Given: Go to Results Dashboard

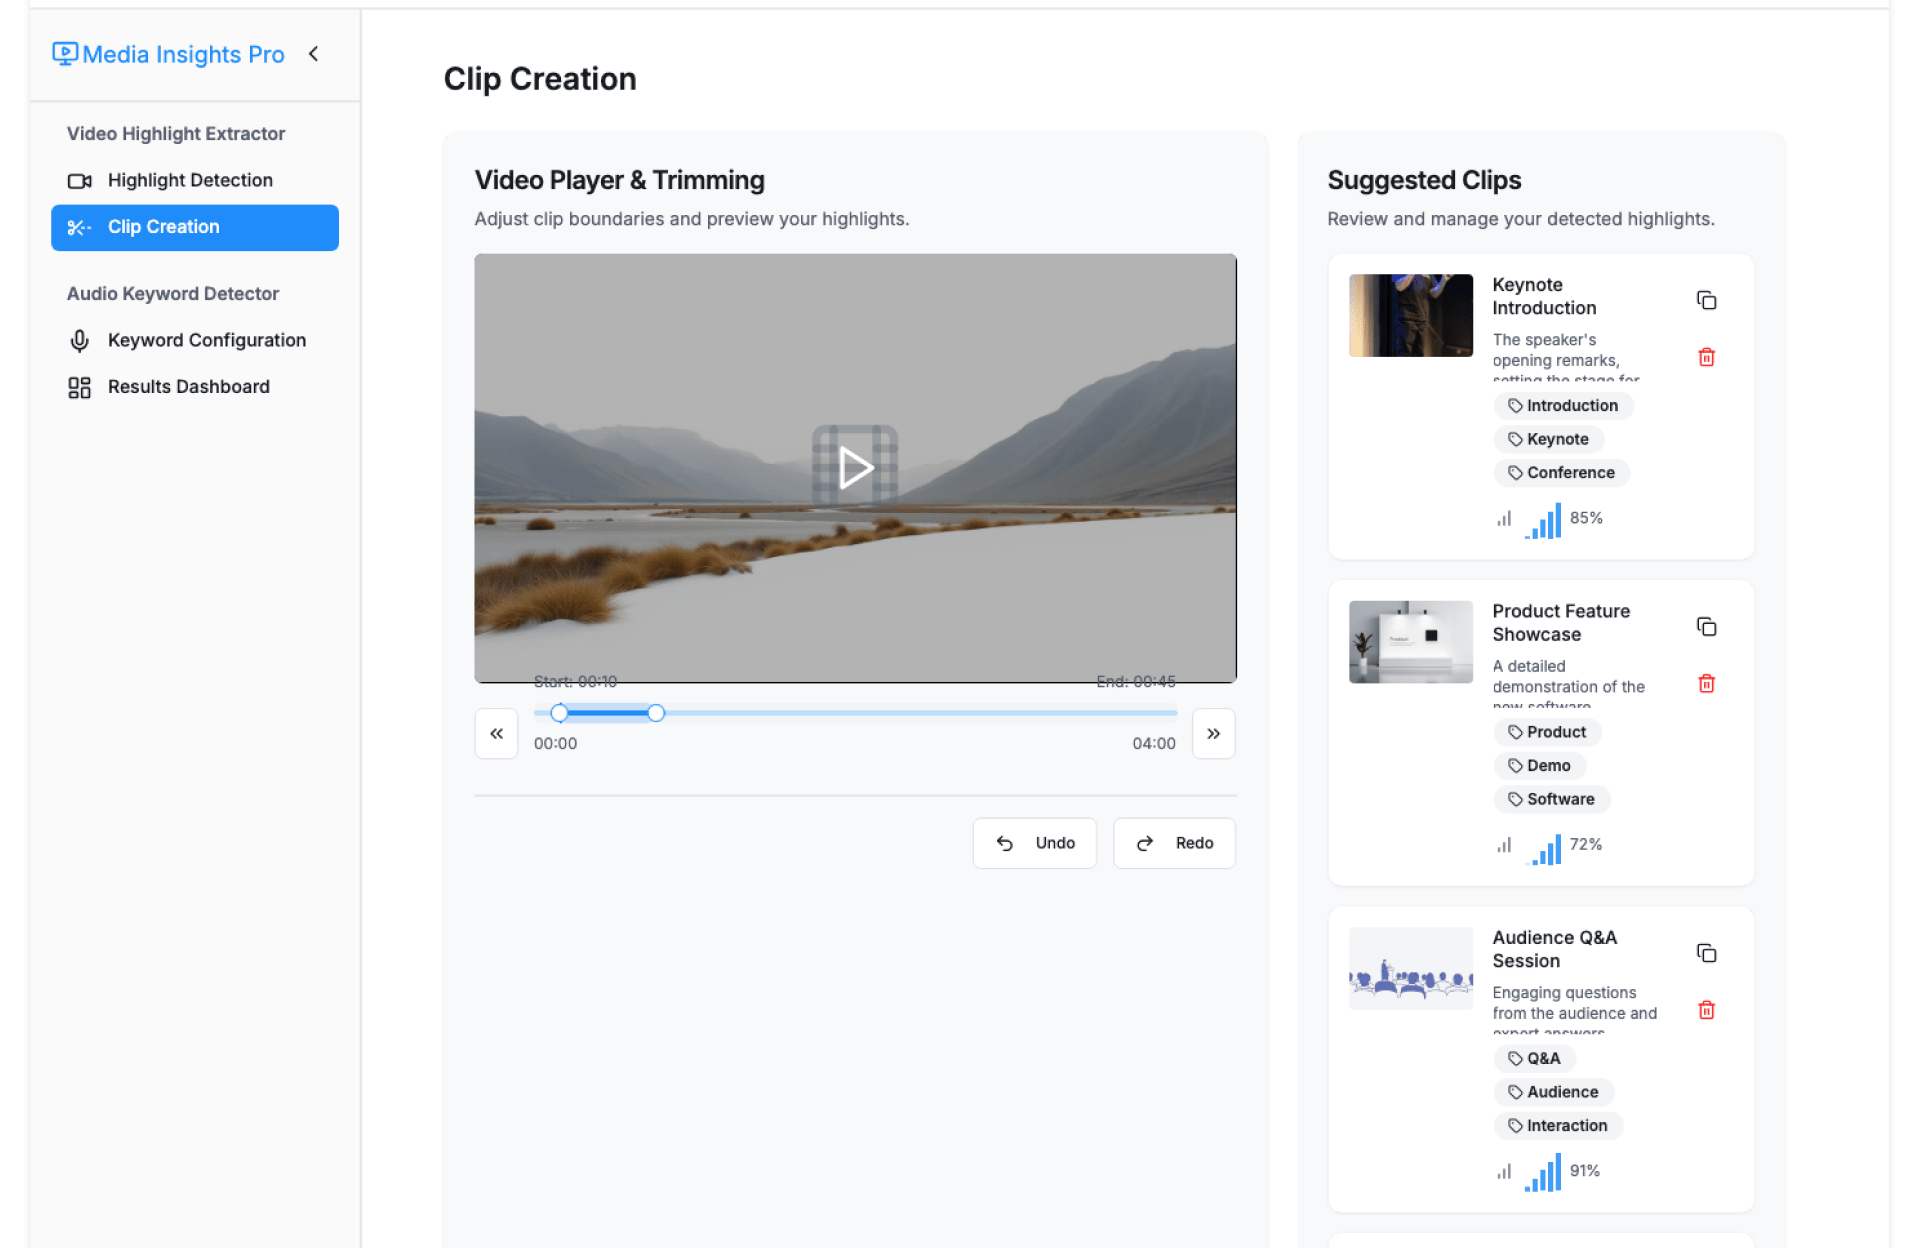Looking at the screenshot, I should [188, 387].
